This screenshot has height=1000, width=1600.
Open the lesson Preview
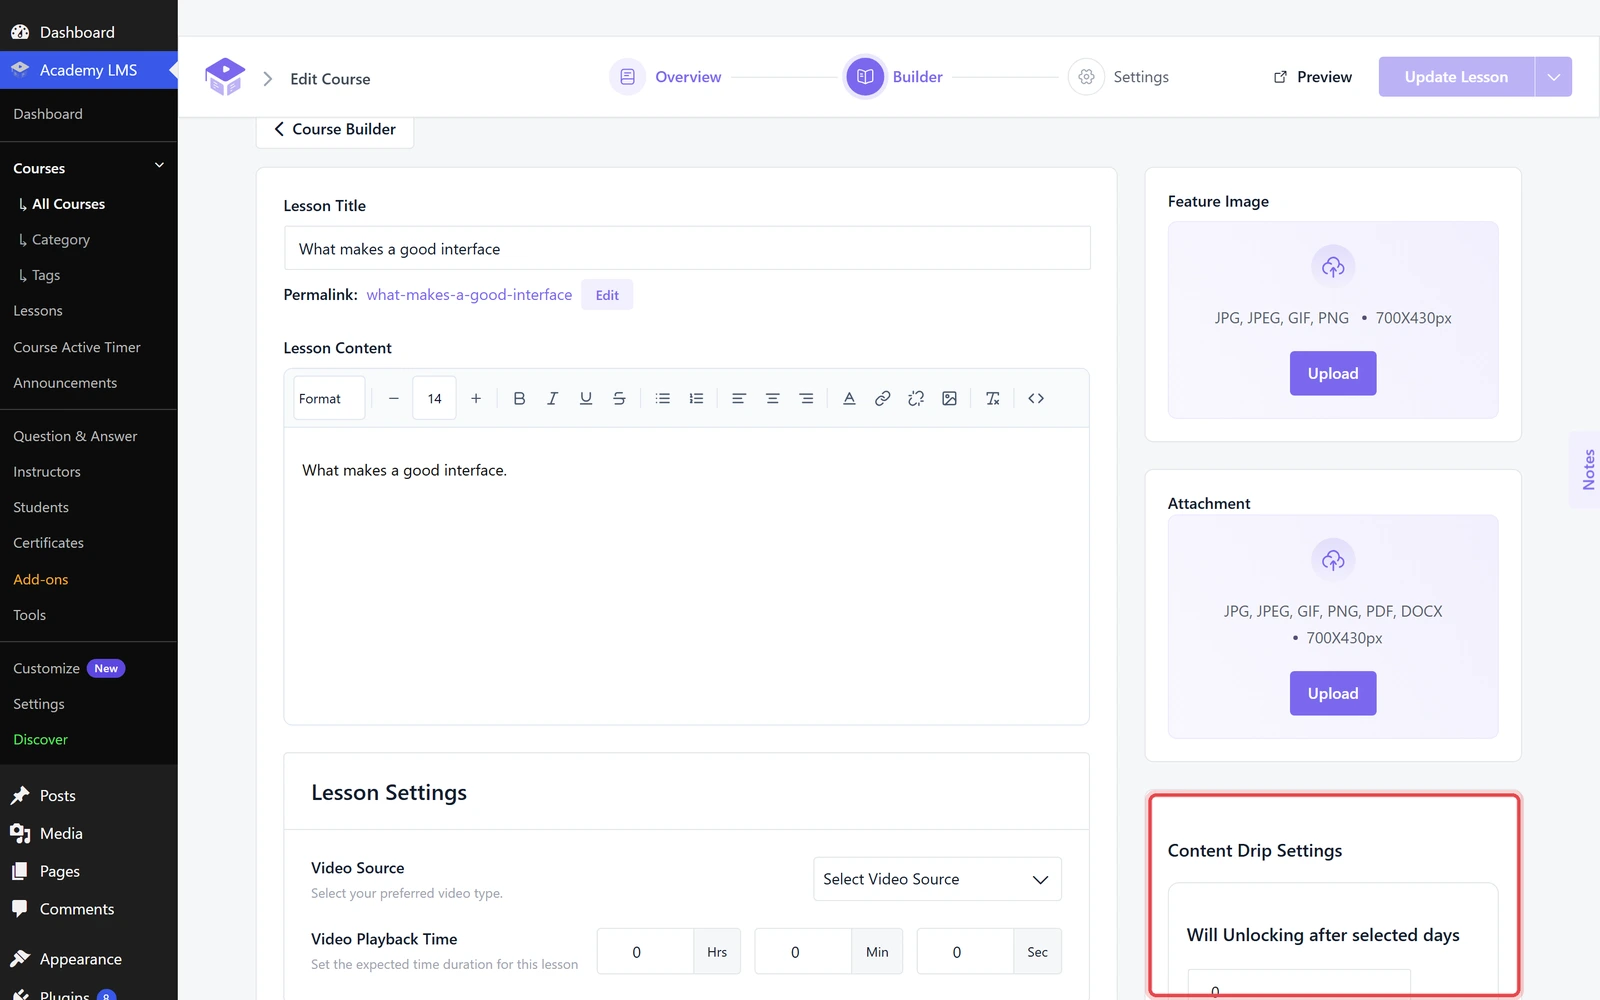pyautogui.click(x=1312, y=77)
